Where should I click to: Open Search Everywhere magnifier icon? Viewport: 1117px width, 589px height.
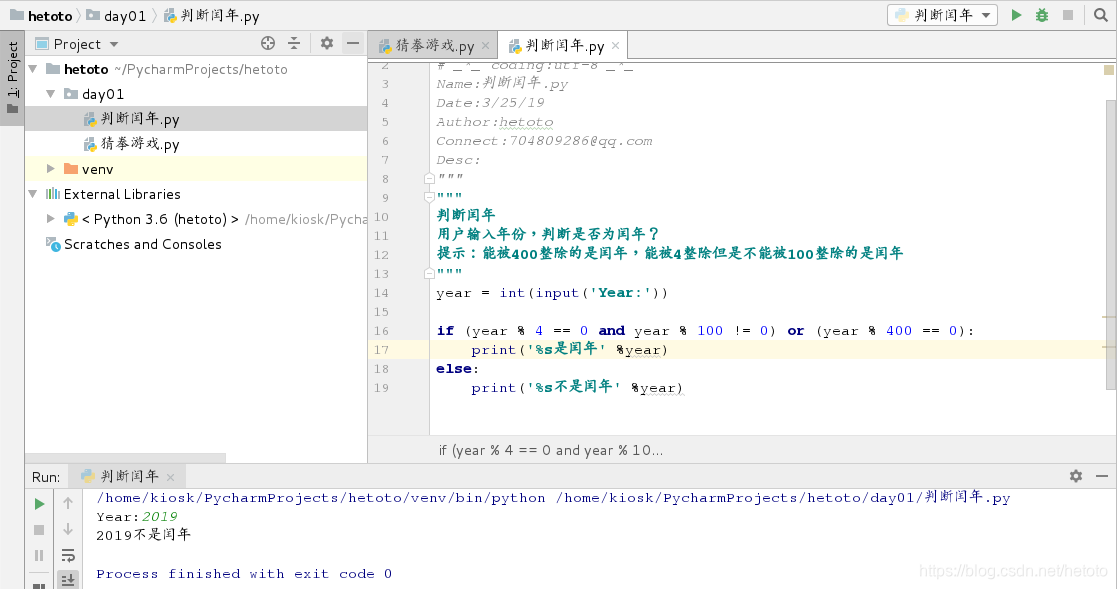pos(1101,15)
